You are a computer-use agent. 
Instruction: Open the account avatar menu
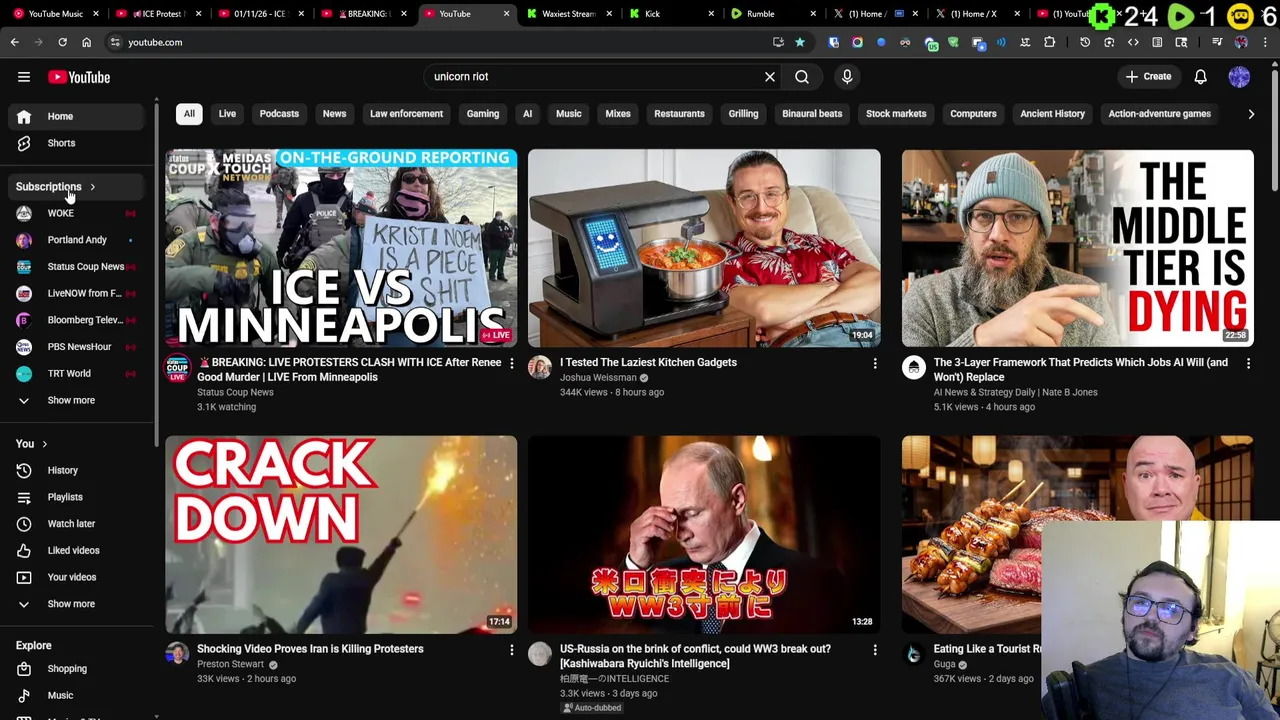tap(1239, 76)
